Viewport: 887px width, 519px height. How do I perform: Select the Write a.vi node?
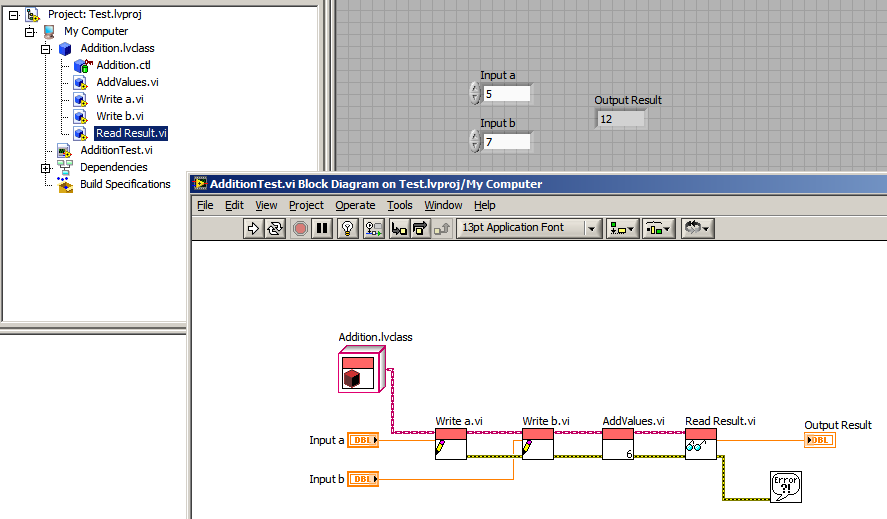pos(451,444)
